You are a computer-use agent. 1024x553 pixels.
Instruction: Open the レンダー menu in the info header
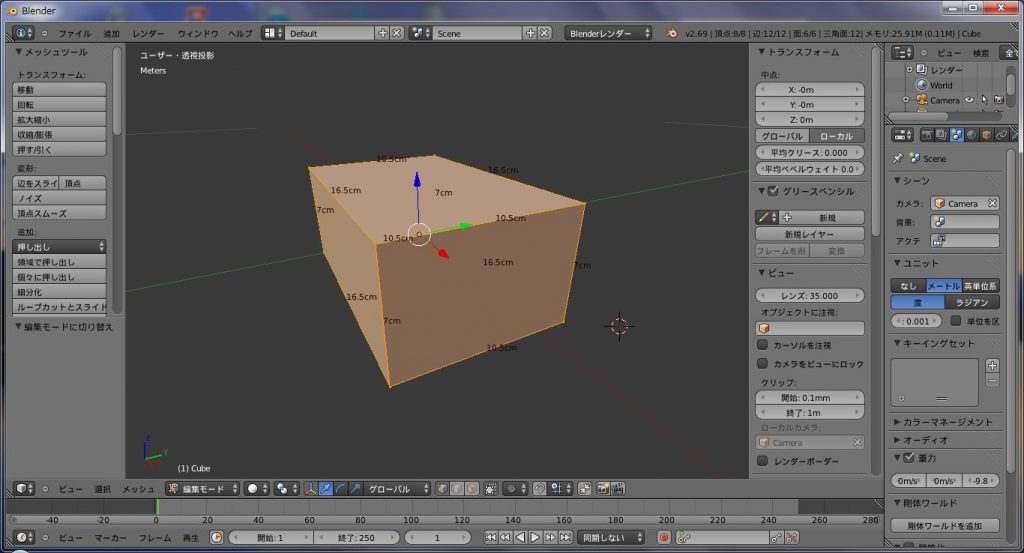[148, 33]
